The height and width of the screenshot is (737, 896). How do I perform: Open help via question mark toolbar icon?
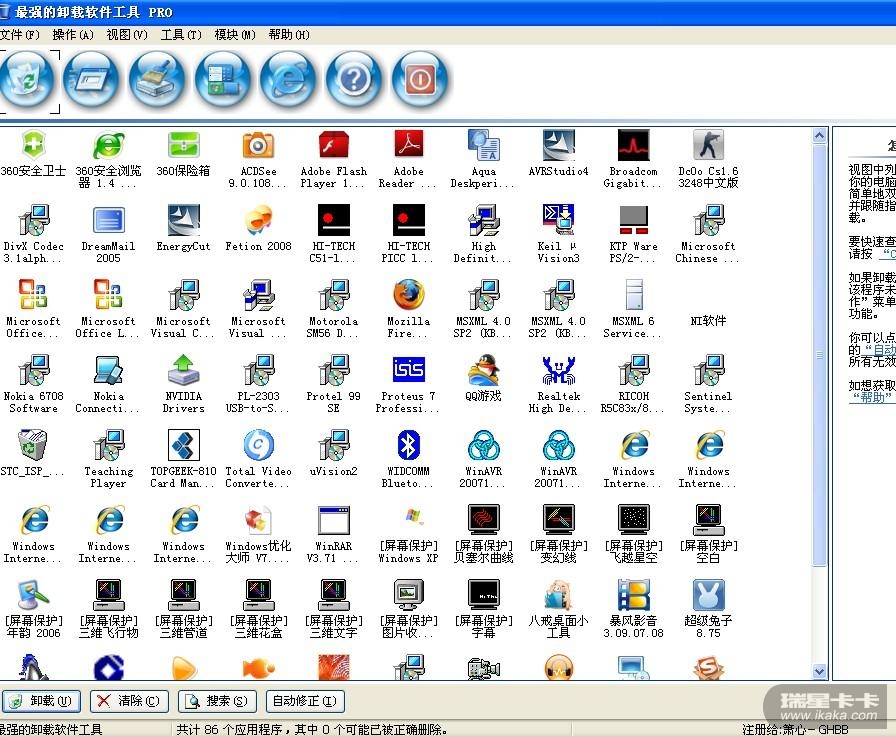click(x=353, y=79)
